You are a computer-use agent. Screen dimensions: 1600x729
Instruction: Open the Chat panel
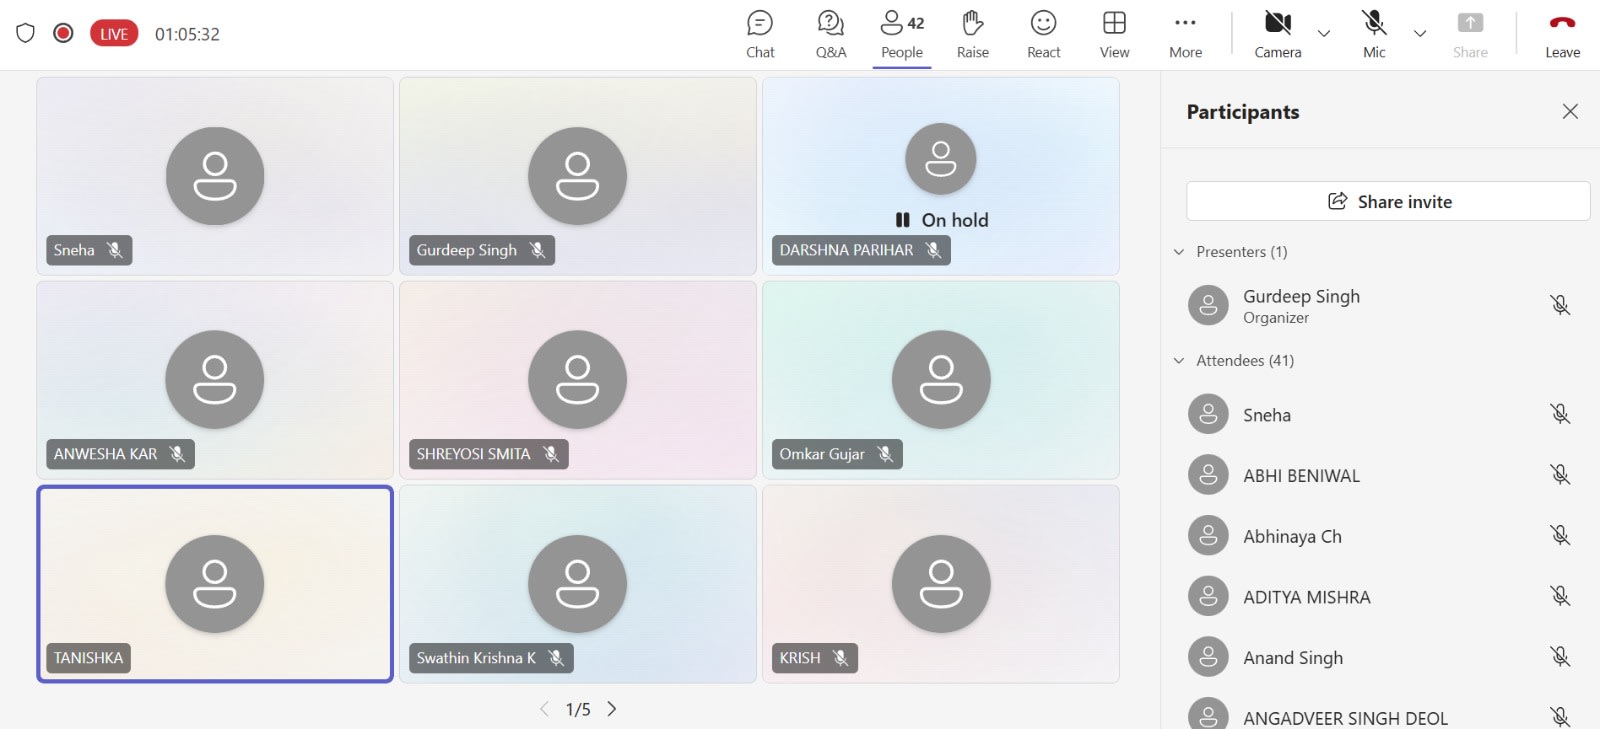pos(760,35)
